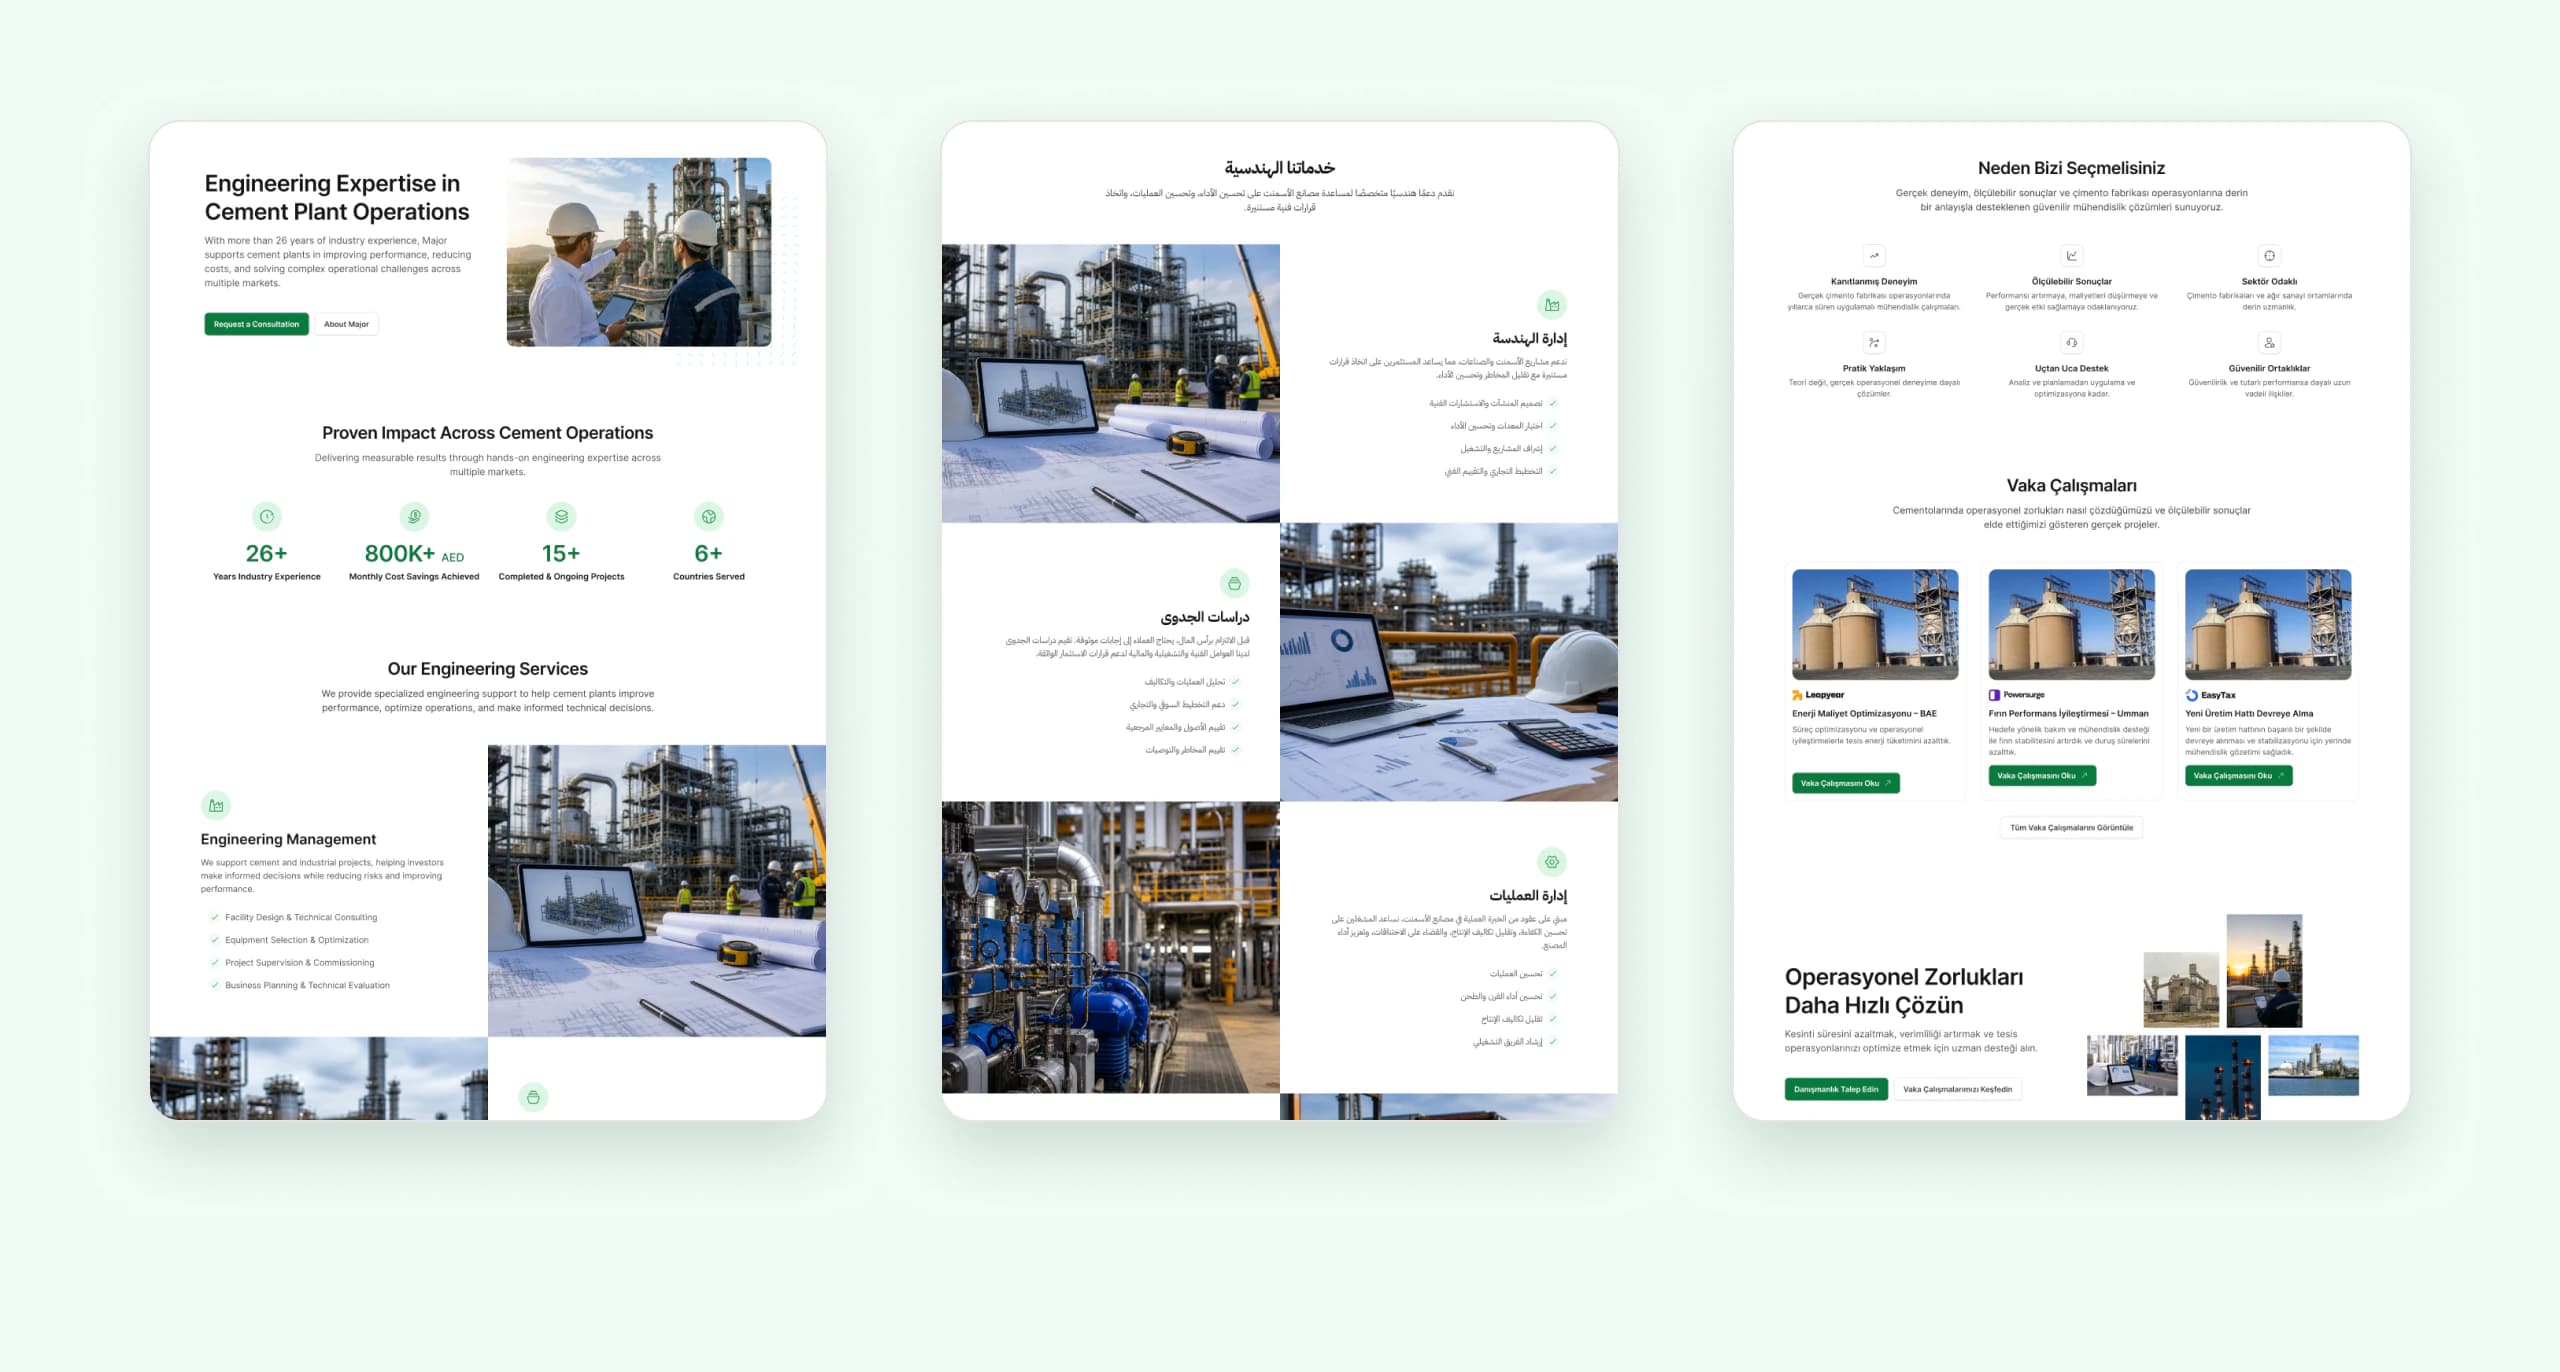Image resolution: width=2560 pixels, height=1372 pixels.
Task: Click the Leapyear logo
Action: (1818, 695)
